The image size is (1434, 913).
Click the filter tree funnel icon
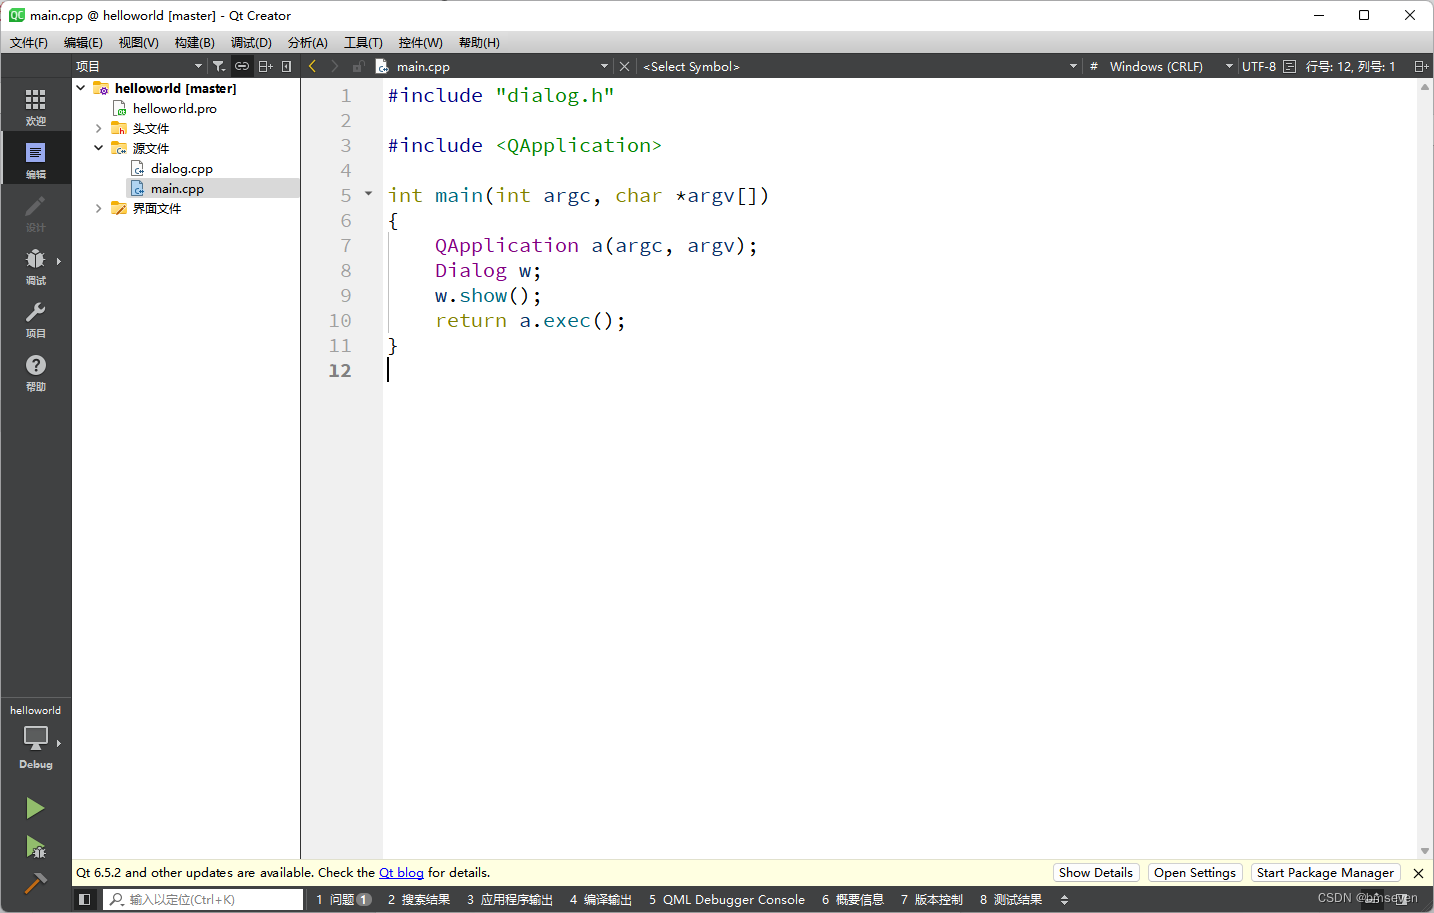tap(219, 66)
